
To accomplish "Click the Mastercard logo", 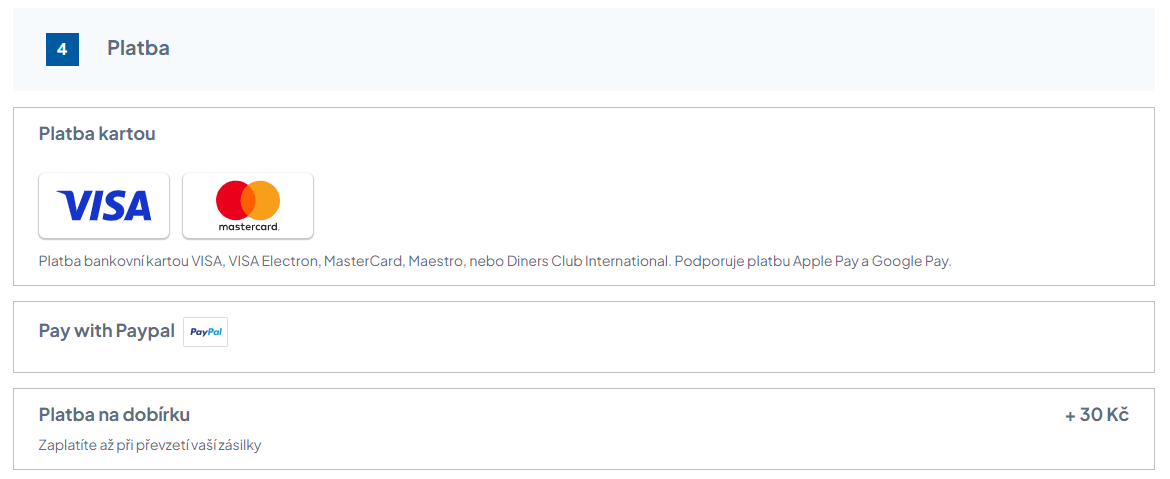I will [248, 206].
